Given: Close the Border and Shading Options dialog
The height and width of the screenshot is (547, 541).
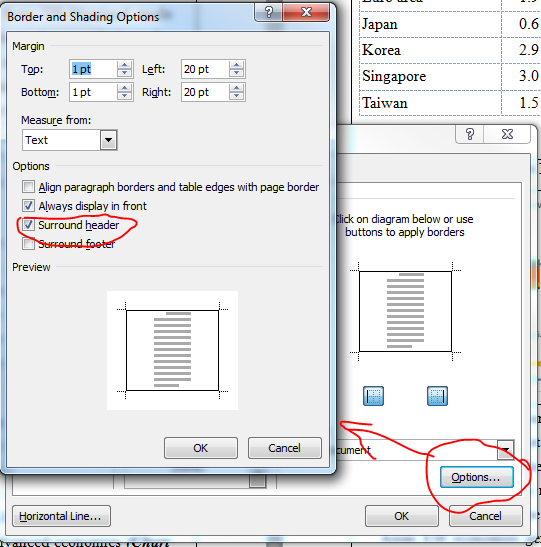Looking at the screenshot, I should pos(306,13).
